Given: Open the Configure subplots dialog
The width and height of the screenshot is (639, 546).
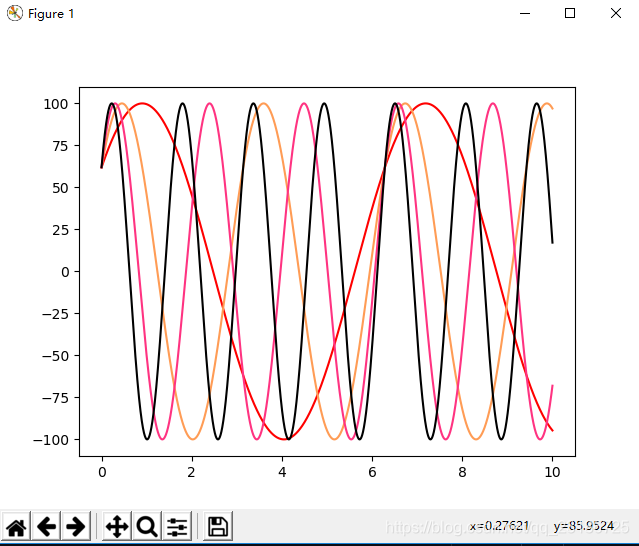Looking at the screenshot, I should coord(177,526).
